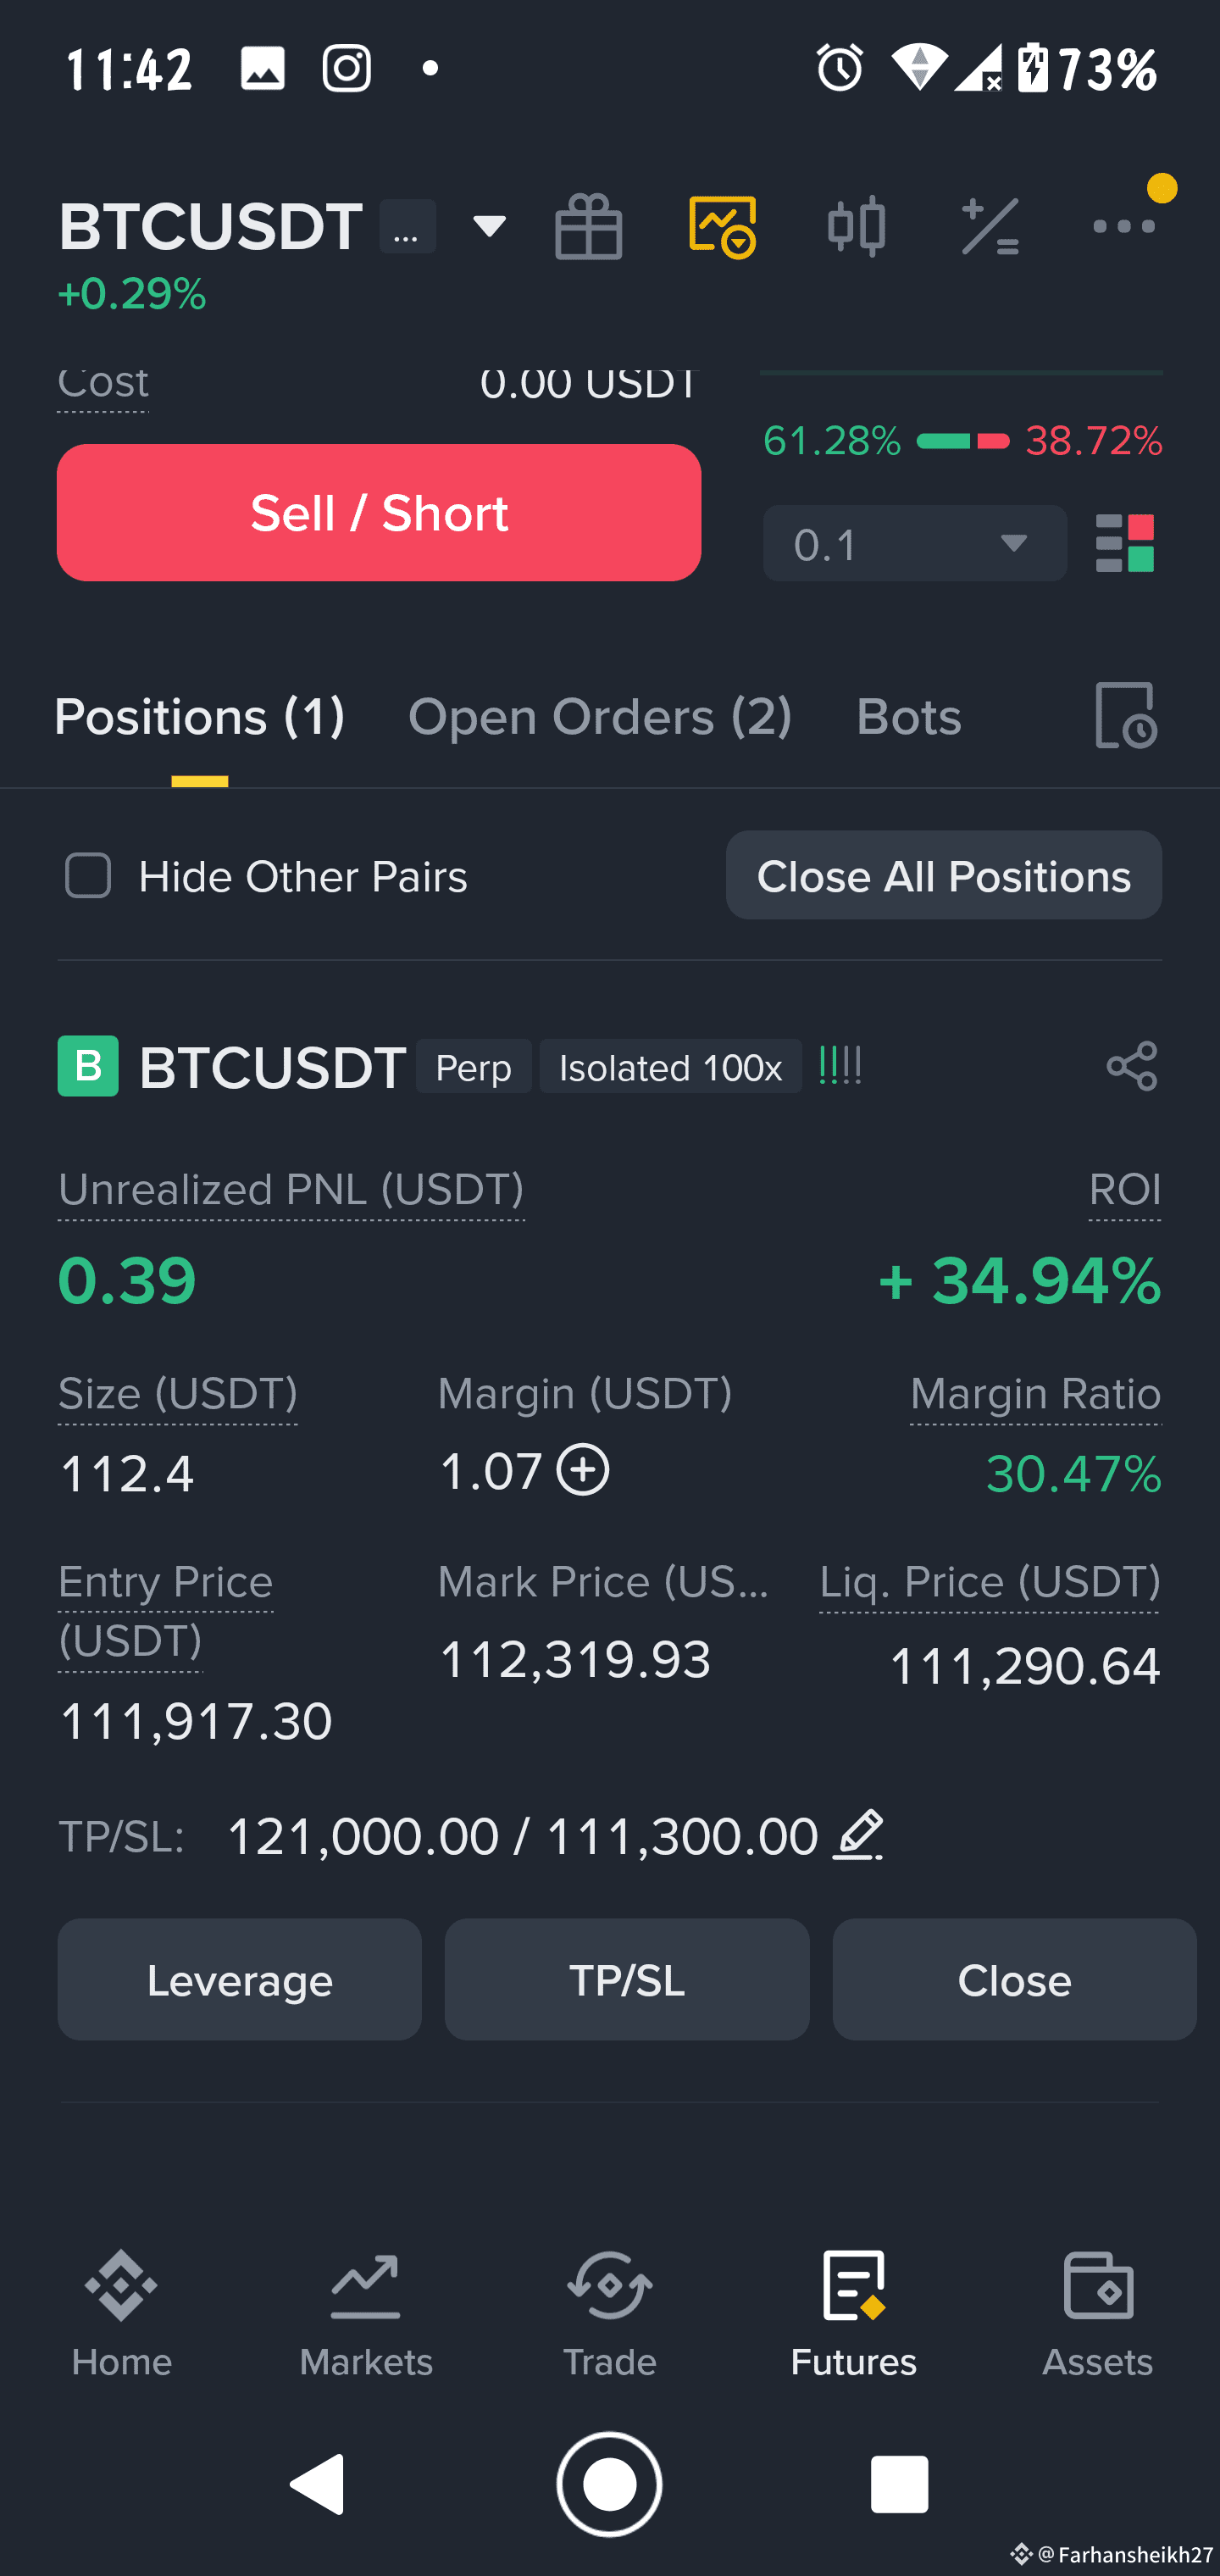Toggle Hide Other Pairs checkbox
The height and width of the screenshot is (2576, 1220).
[x=88, y=876]
